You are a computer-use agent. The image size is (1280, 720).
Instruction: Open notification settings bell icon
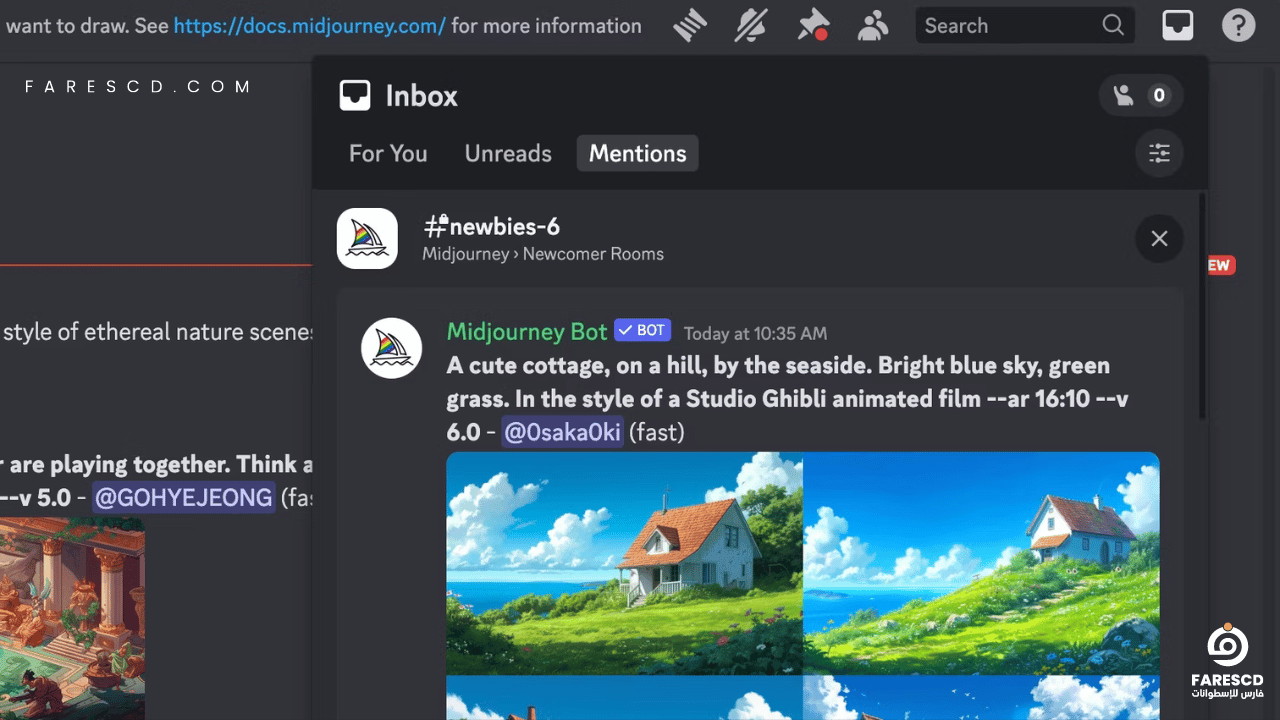751,26
